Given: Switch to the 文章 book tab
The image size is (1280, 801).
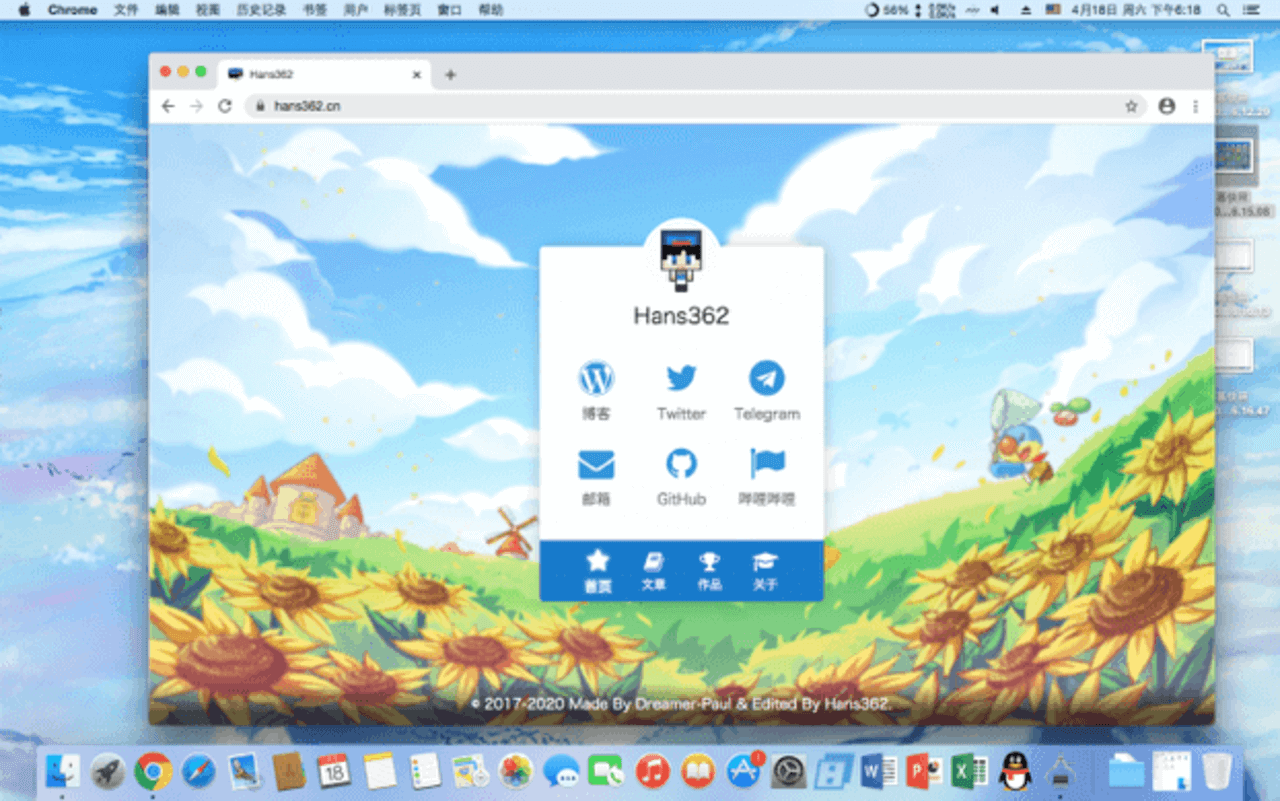Looking at the screenshot, I should click(x=653, y=571).
